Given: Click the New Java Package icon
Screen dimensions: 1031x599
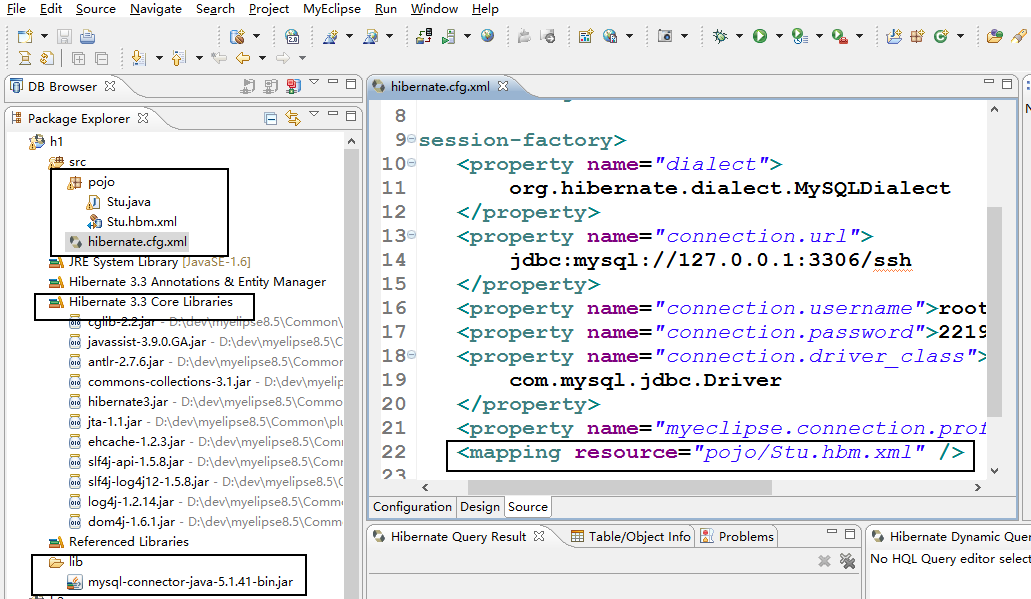Looking at the screenshot, I should point(917,36).
